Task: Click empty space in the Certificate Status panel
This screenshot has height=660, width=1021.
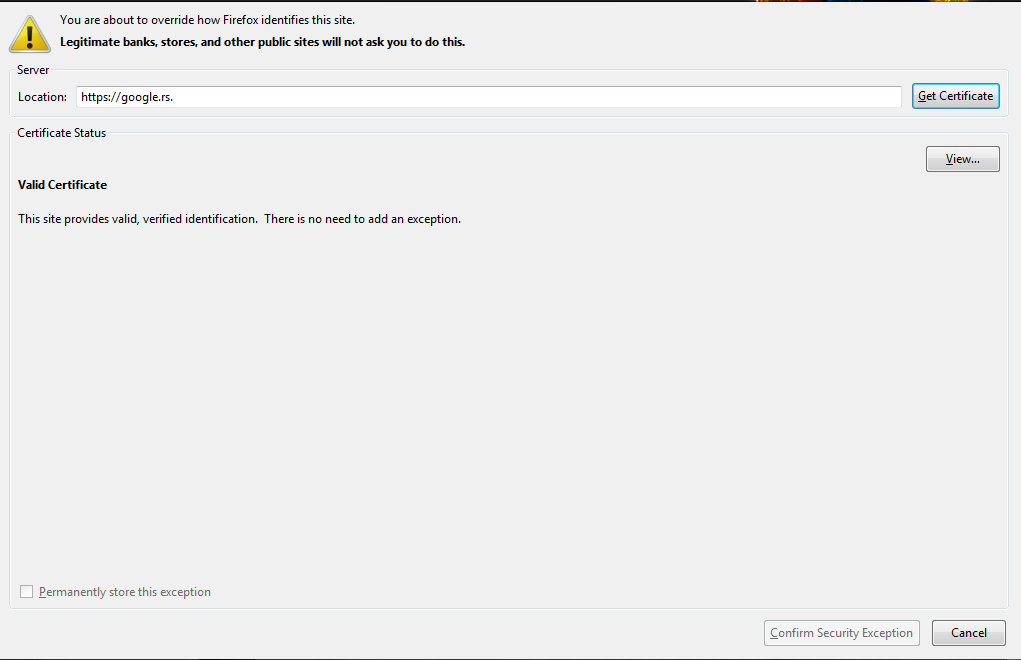Action: [x=500, y=400]
